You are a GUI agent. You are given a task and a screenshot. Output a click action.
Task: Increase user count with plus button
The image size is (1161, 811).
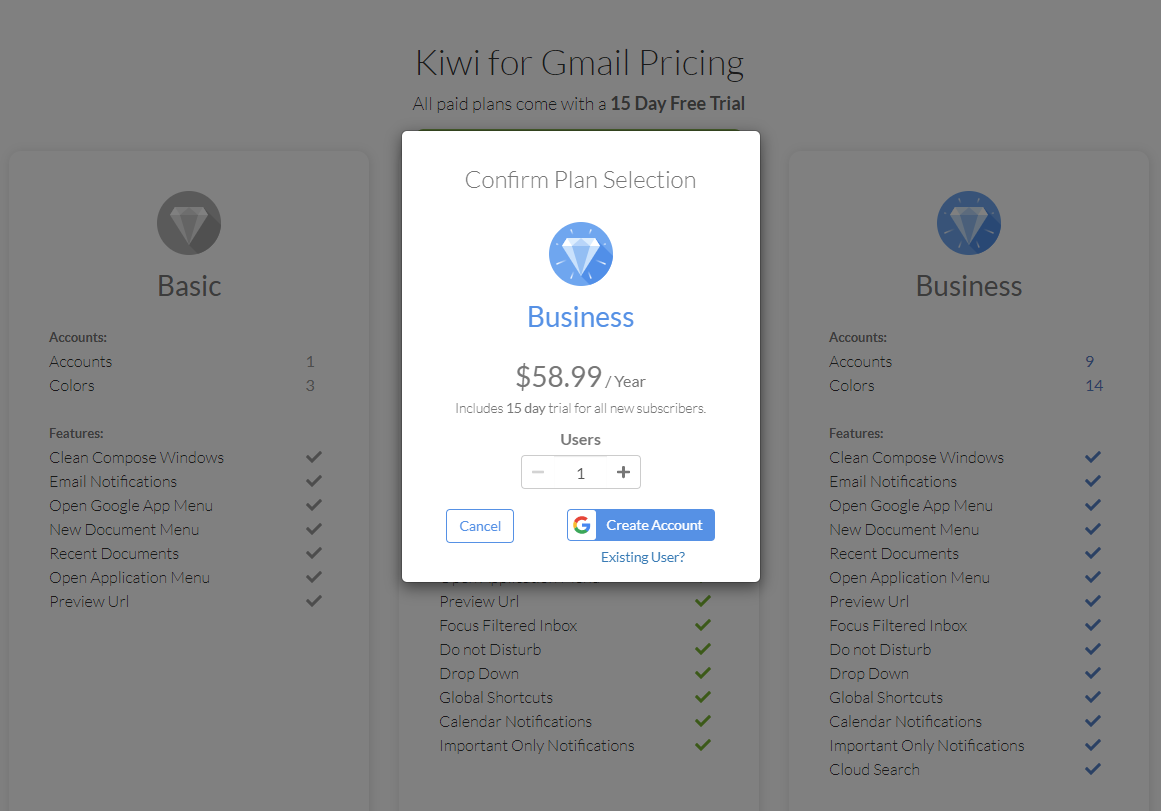623,472
